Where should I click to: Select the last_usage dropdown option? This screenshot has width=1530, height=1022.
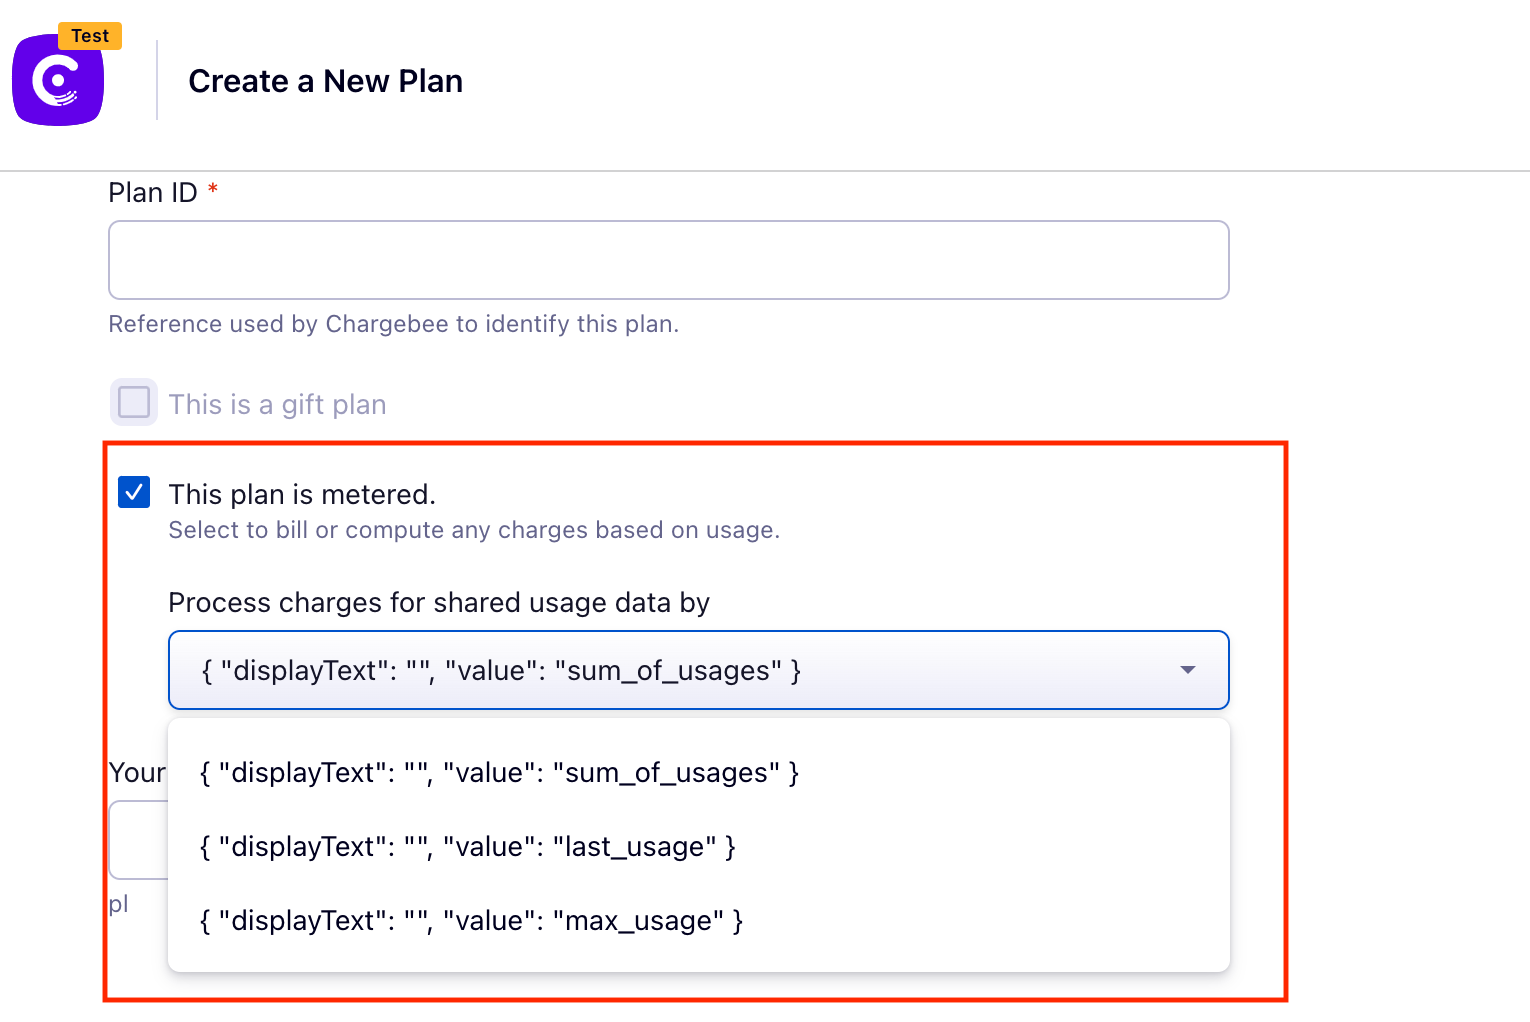[x=698, y=847]
